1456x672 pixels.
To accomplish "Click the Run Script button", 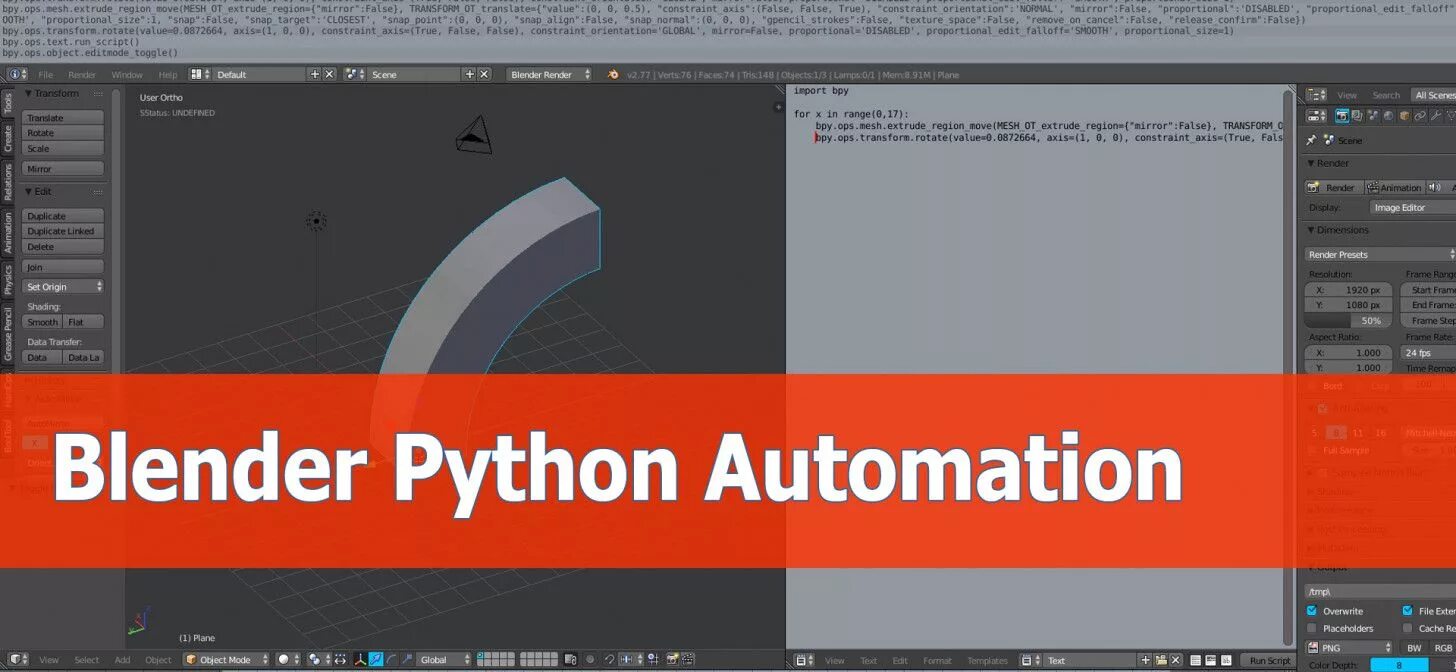I will pyautogui.click(x=1270, y=660).
